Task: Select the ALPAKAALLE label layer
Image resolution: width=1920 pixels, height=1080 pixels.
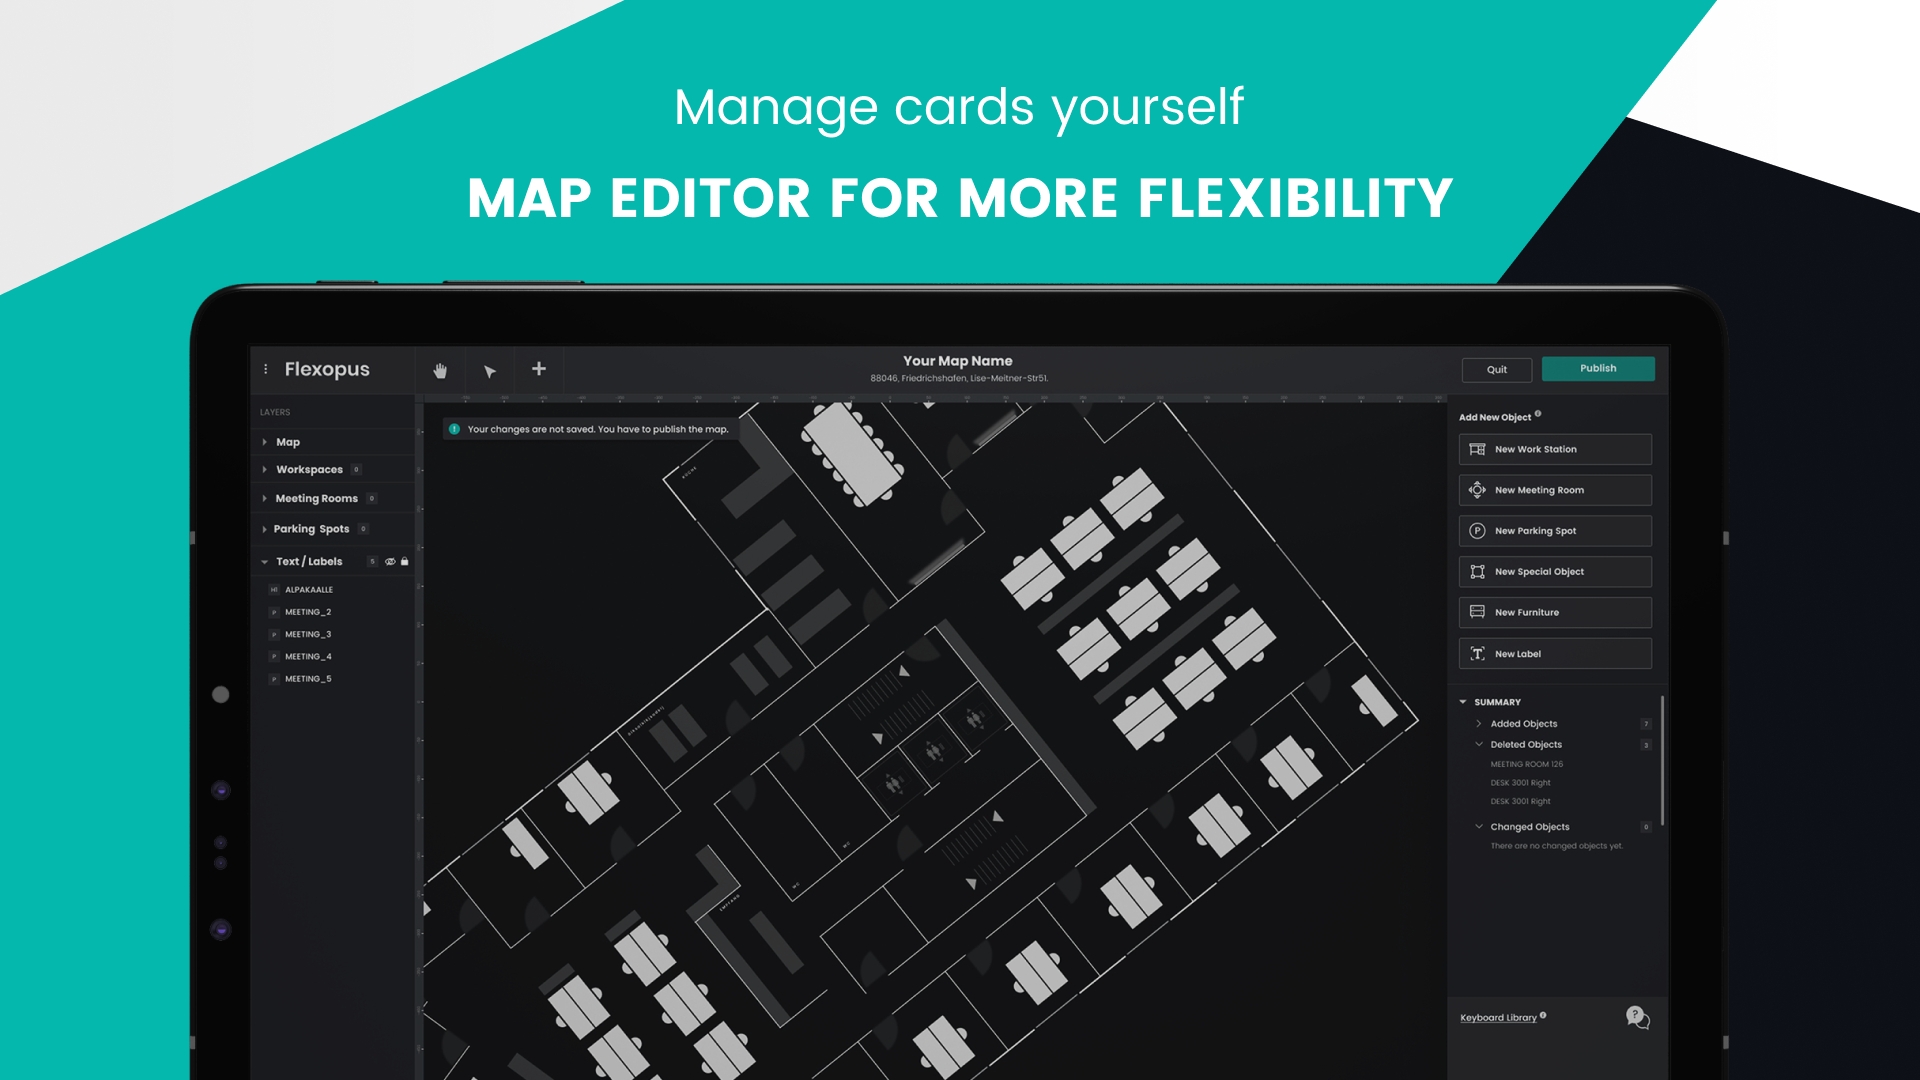Action: point(309,590)
